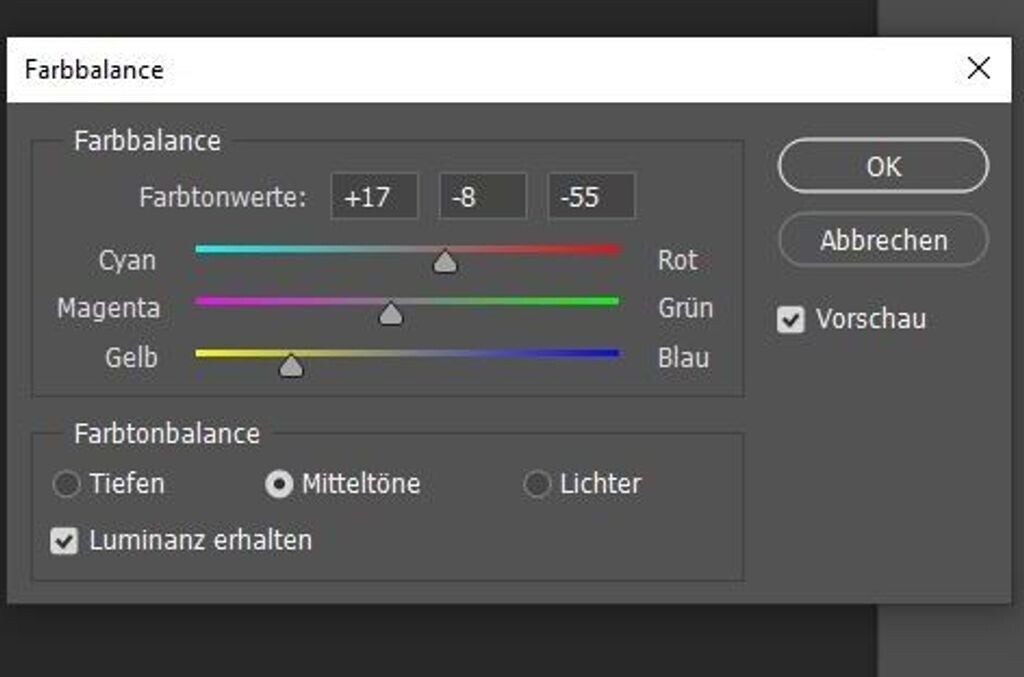The width and height of the screenshot is (1024, 677).
Task: Click the yellow end of the Gelb–Blau track
Action: (203, 352)
